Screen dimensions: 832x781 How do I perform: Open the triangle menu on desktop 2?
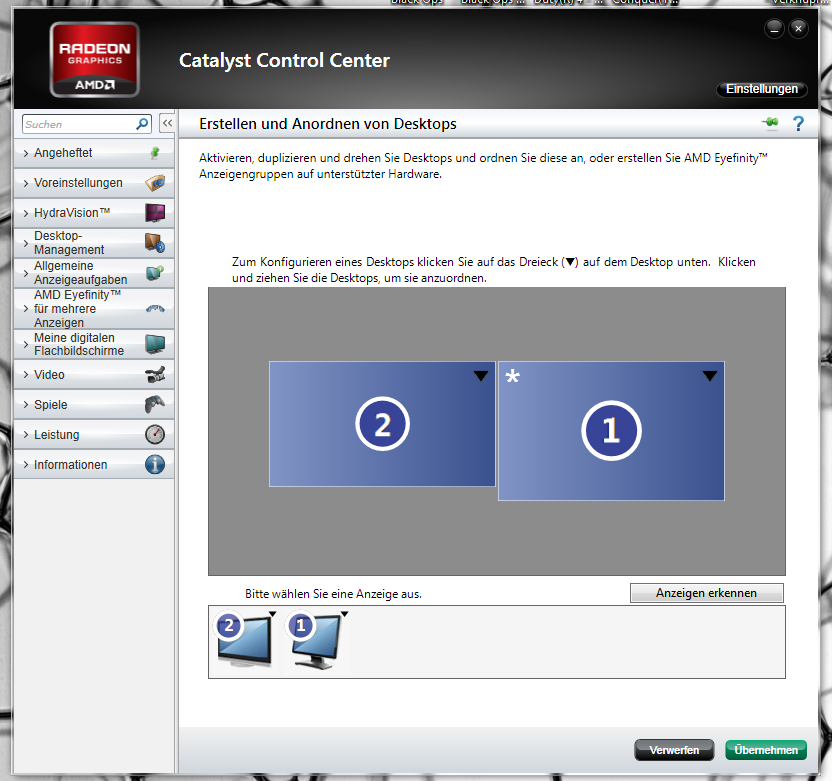pyautogui.click(x=481, y=376)
